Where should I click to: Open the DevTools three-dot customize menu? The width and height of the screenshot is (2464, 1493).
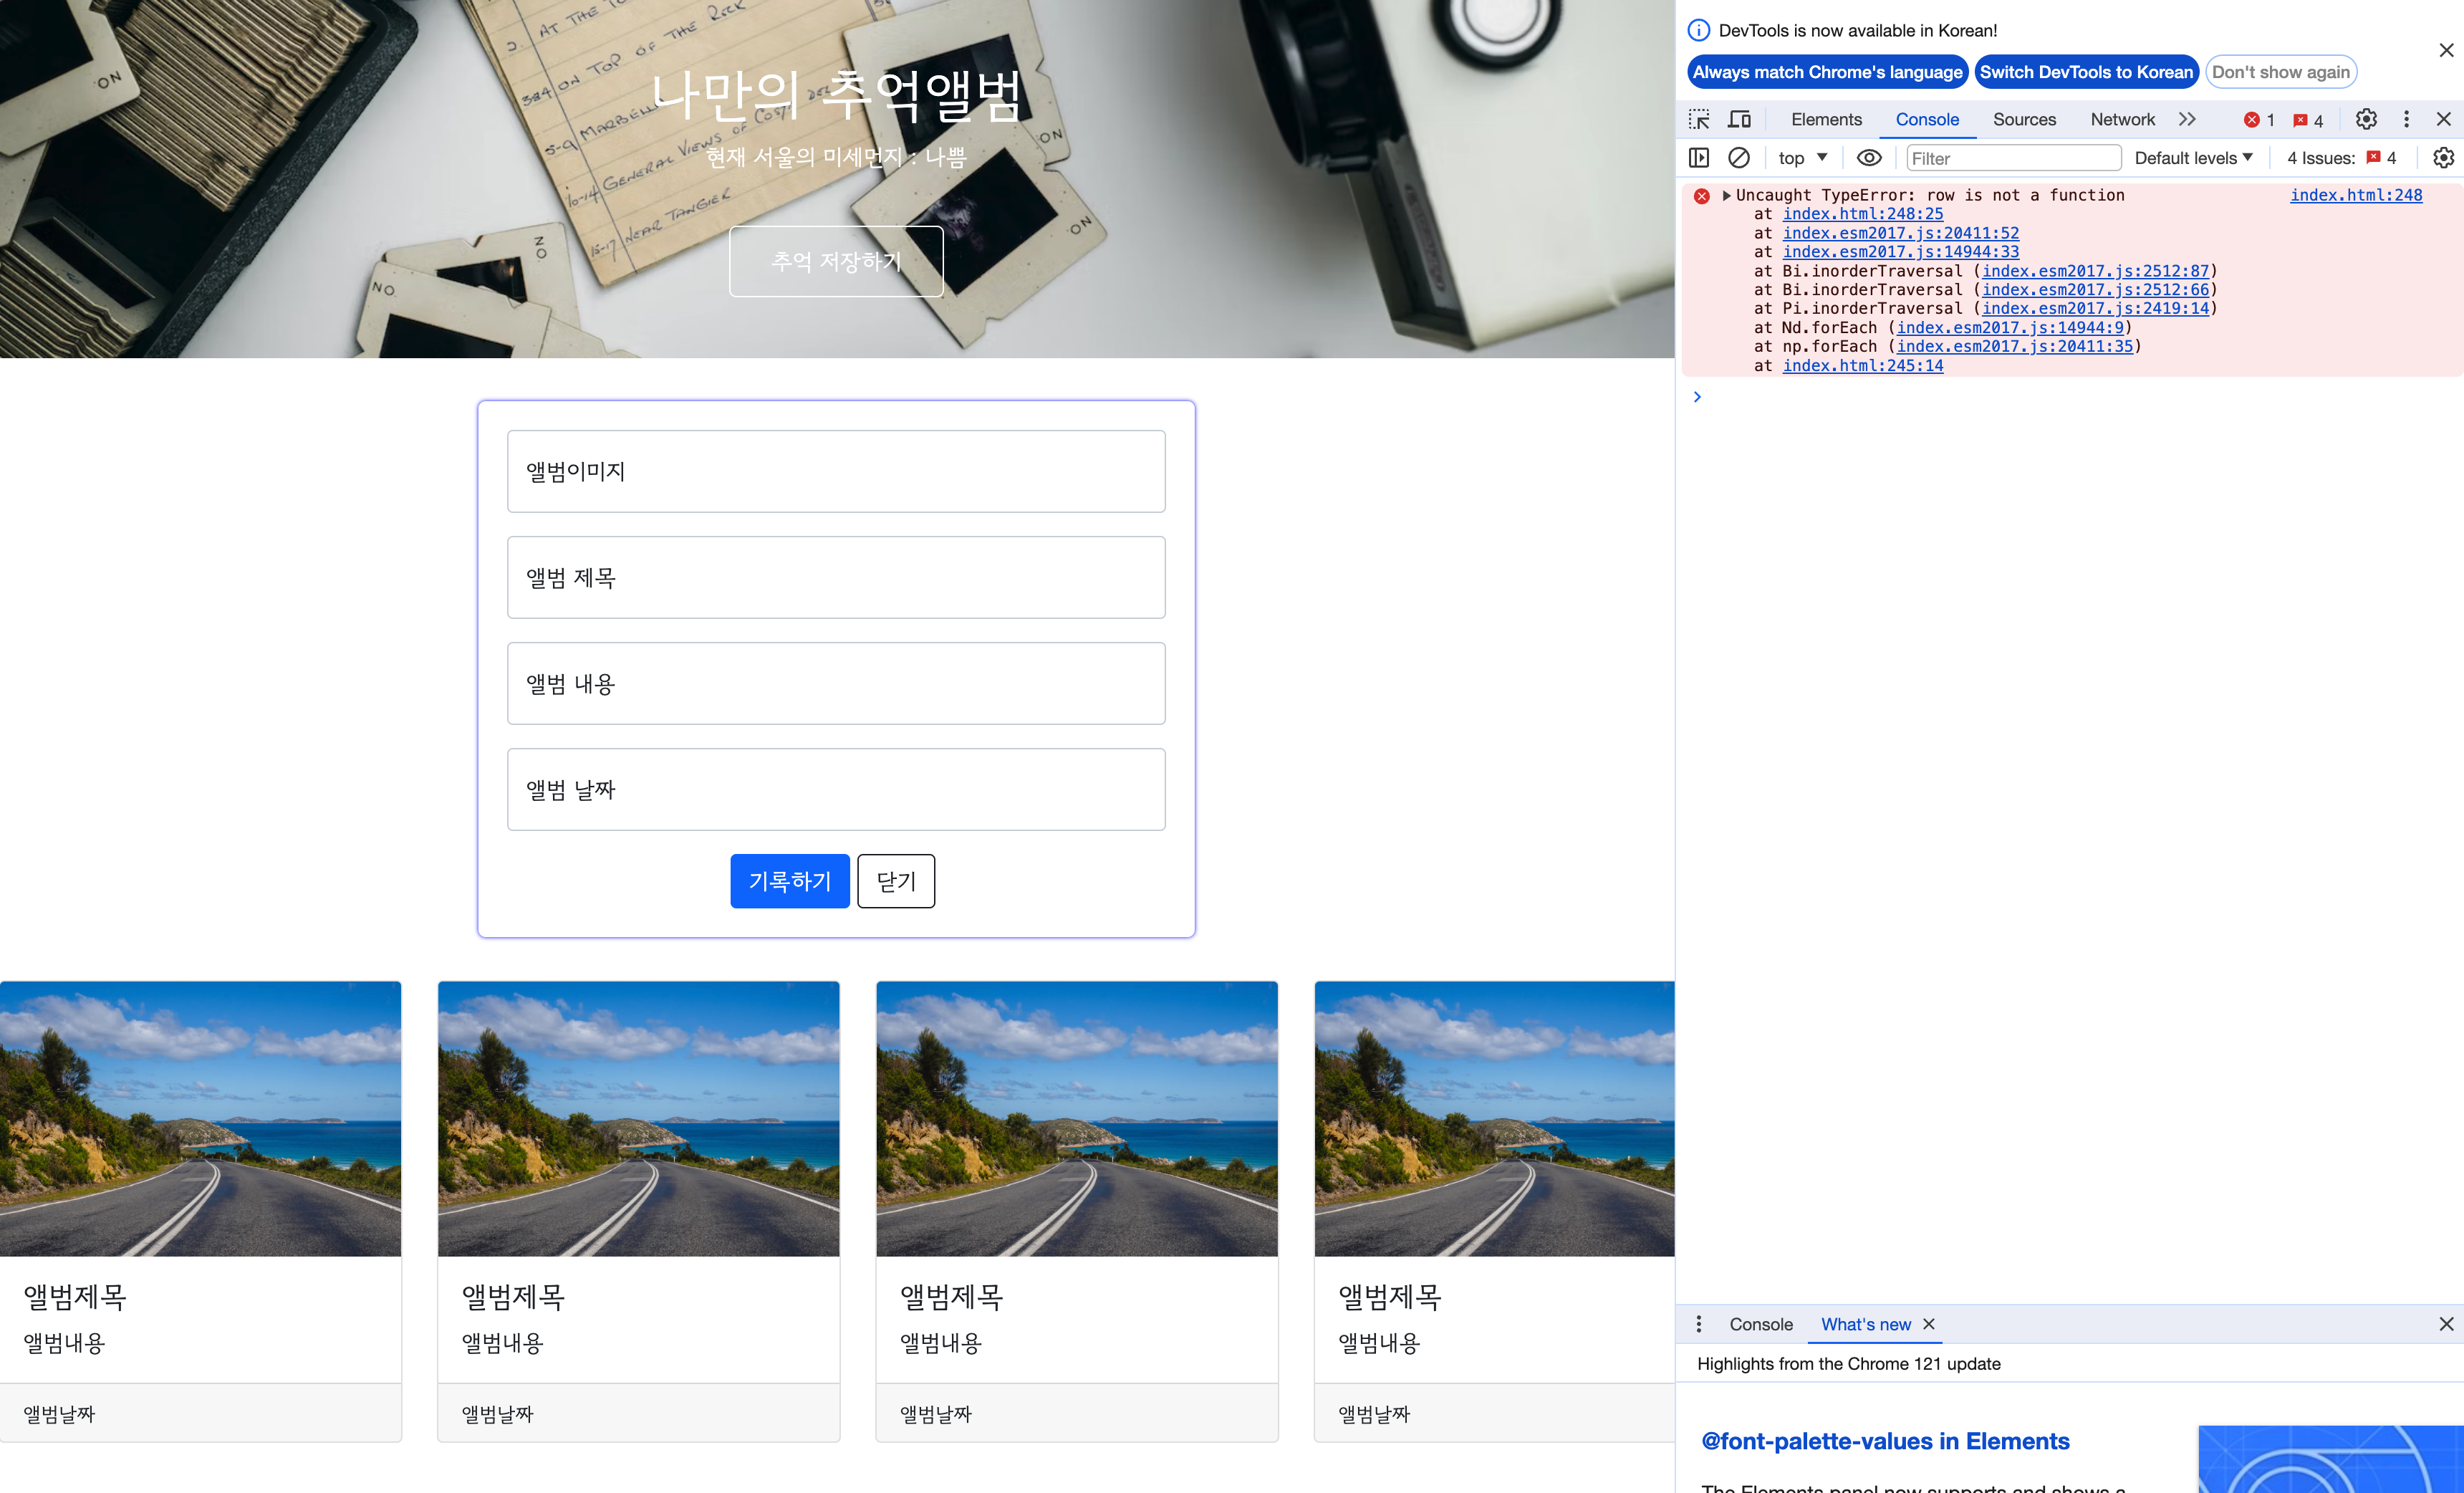(2407, 119)
